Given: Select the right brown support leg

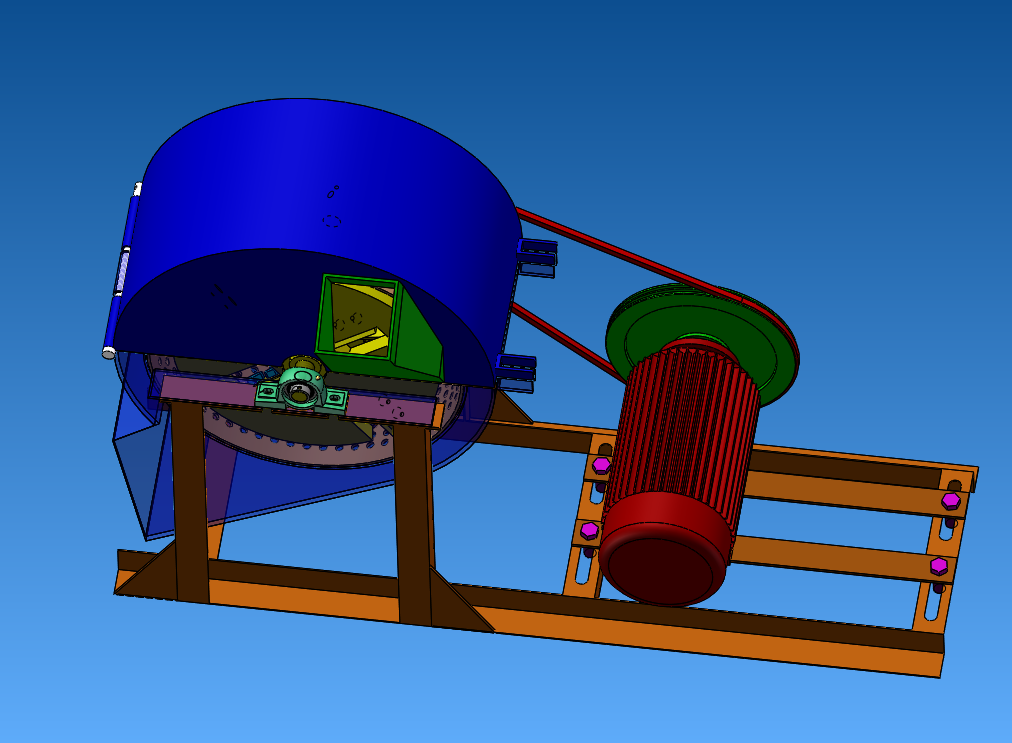Looking at the screenshot, I should click(413, 520).
